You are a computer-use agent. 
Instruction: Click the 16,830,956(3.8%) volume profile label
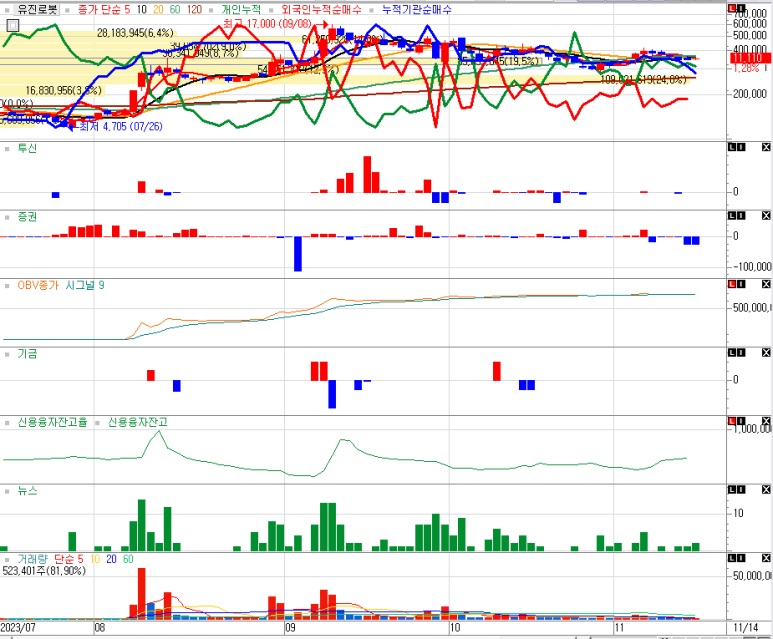click(63, 90)
